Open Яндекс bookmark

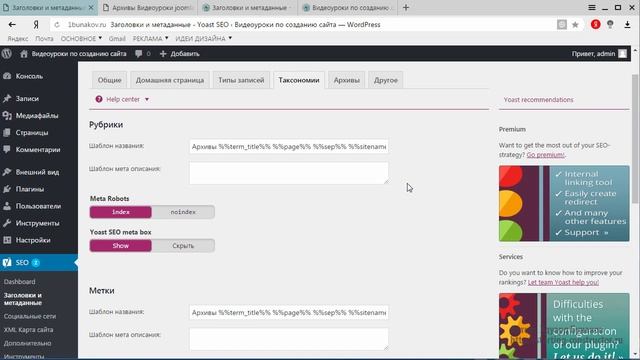pos(18,38)
